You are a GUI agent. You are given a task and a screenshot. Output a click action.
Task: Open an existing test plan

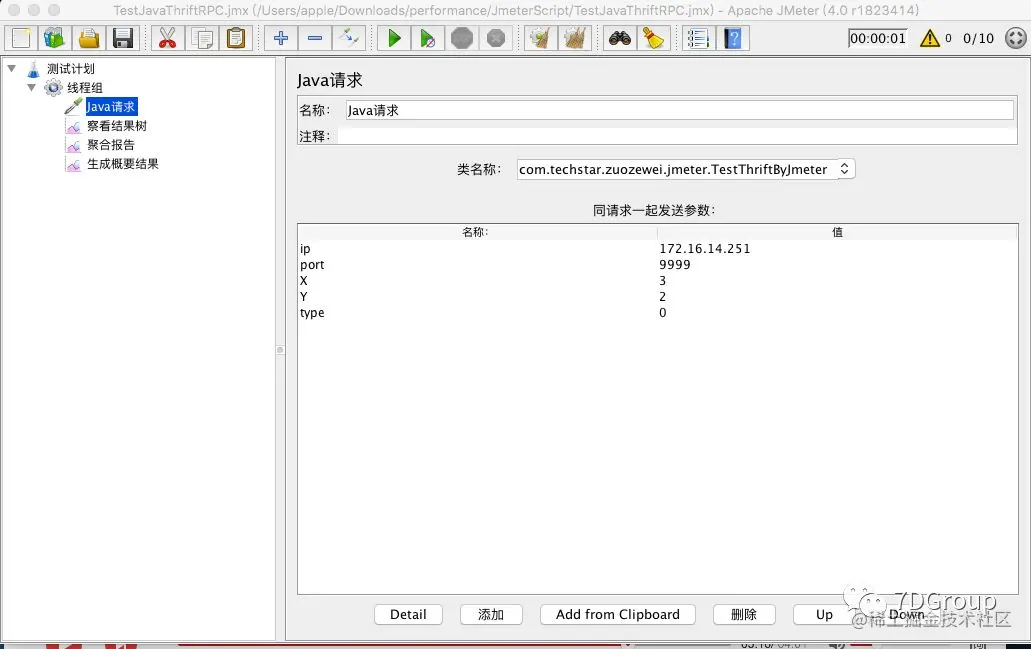coord(87,37)
